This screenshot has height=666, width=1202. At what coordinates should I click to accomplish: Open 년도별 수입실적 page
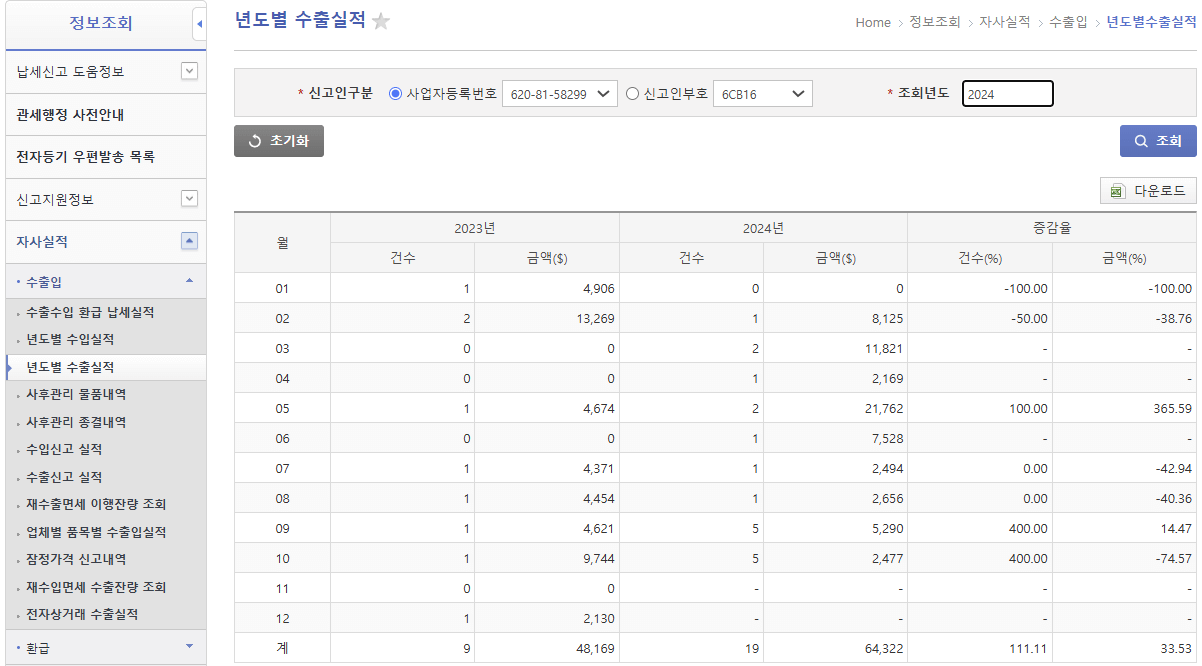point(70,340)
